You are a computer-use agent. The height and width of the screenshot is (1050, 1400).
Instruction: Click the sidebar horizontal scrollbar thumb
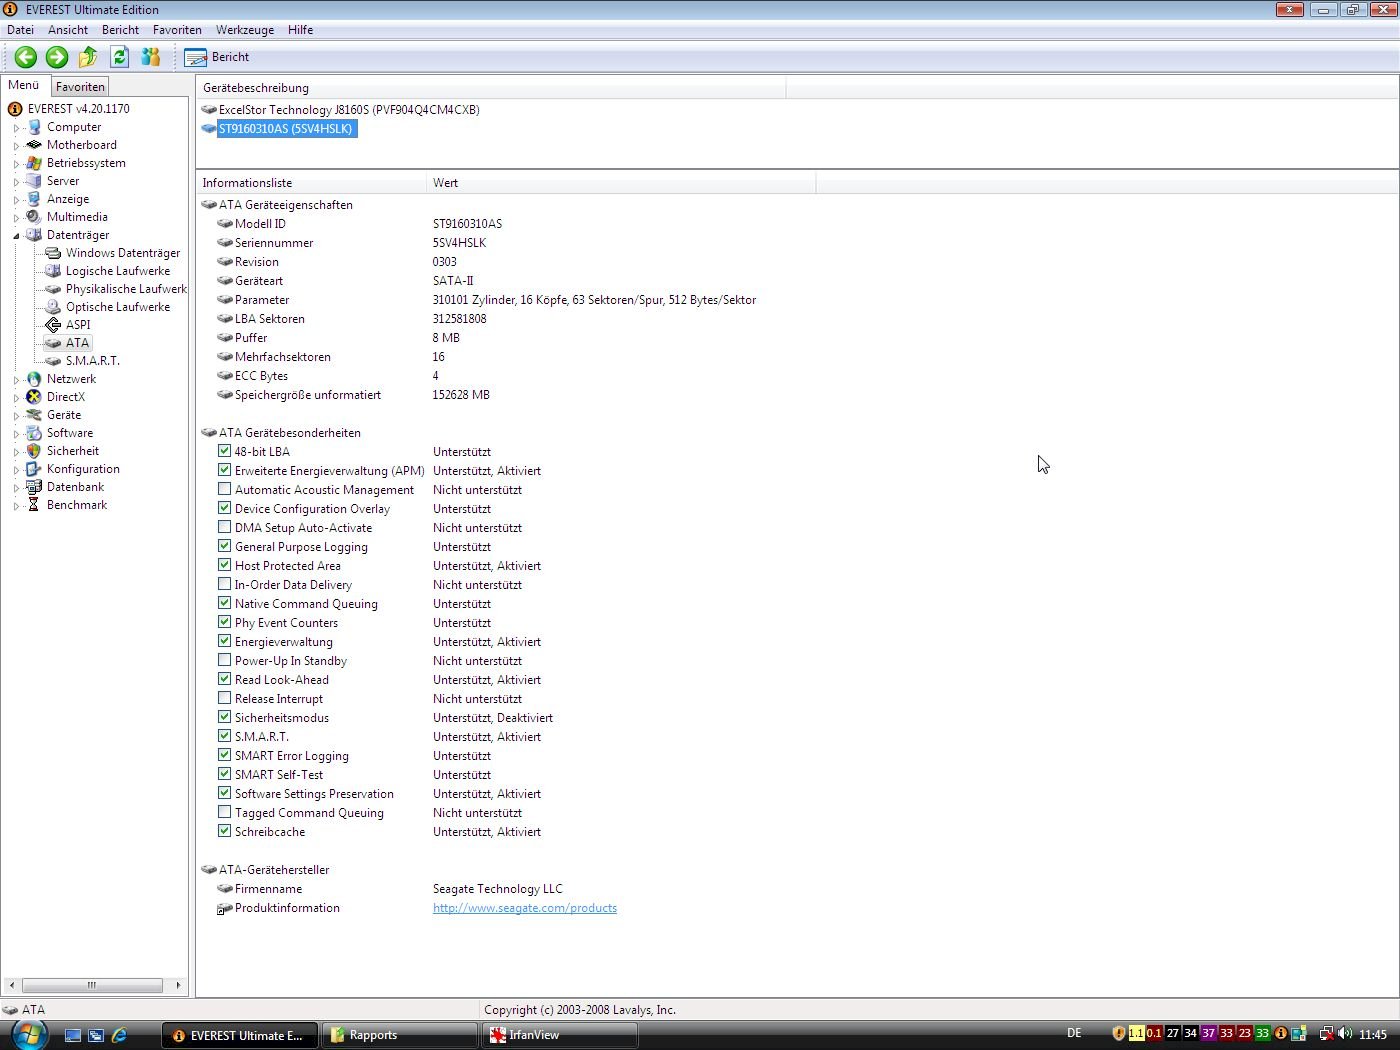[92, 985]
